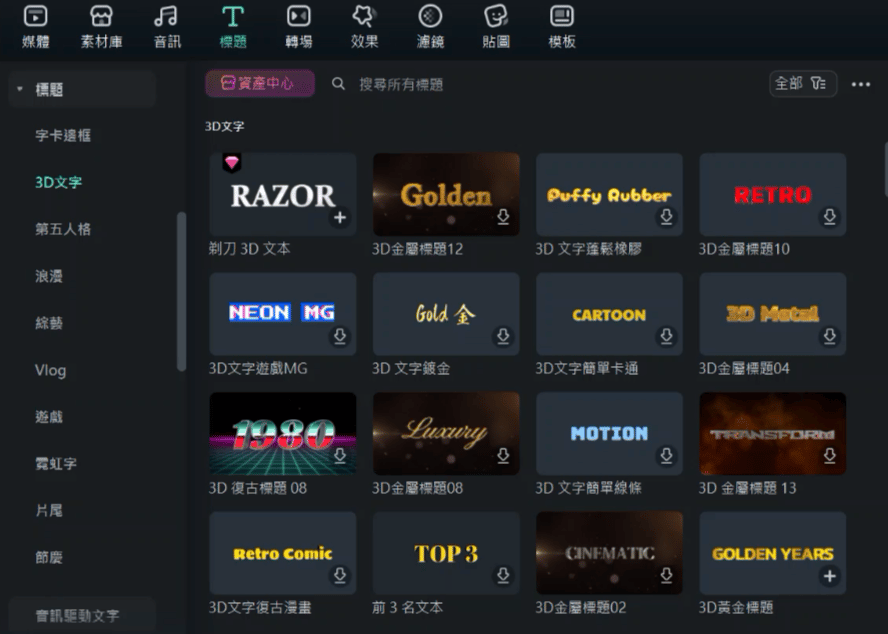Select the 1980 復古標題 08 thumbnail
Viewport: 888px width, 634px height.
point(282,432)
